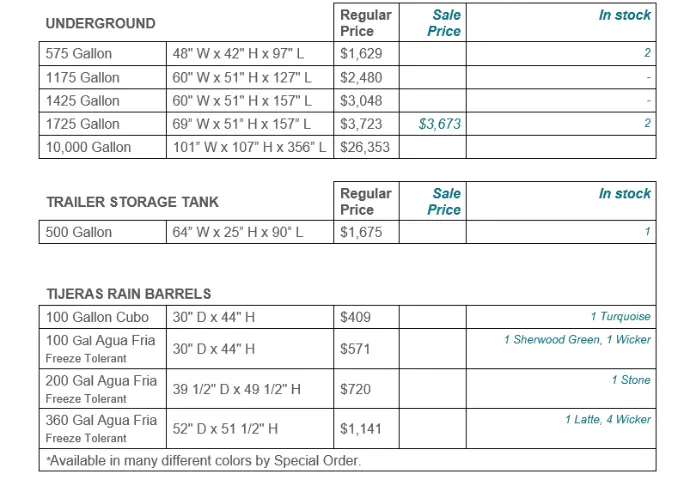Click the 10,000 Gallon tank label
The height and width of the screenshot is (480, 690).
(x=88, y=147)
